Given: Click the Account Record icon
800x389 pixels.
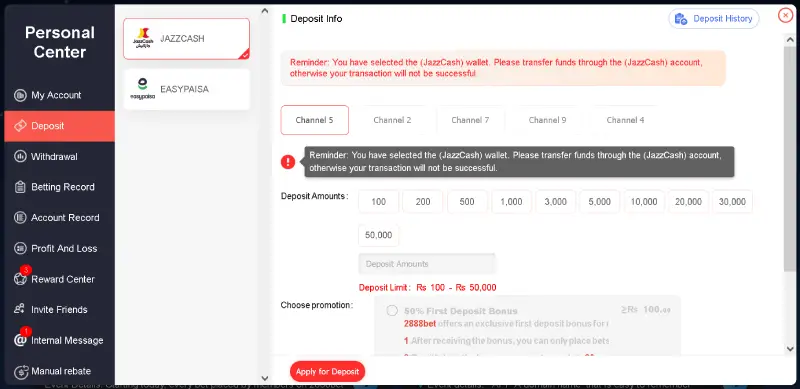Looking at the screenshot, I should pos(20,218).
